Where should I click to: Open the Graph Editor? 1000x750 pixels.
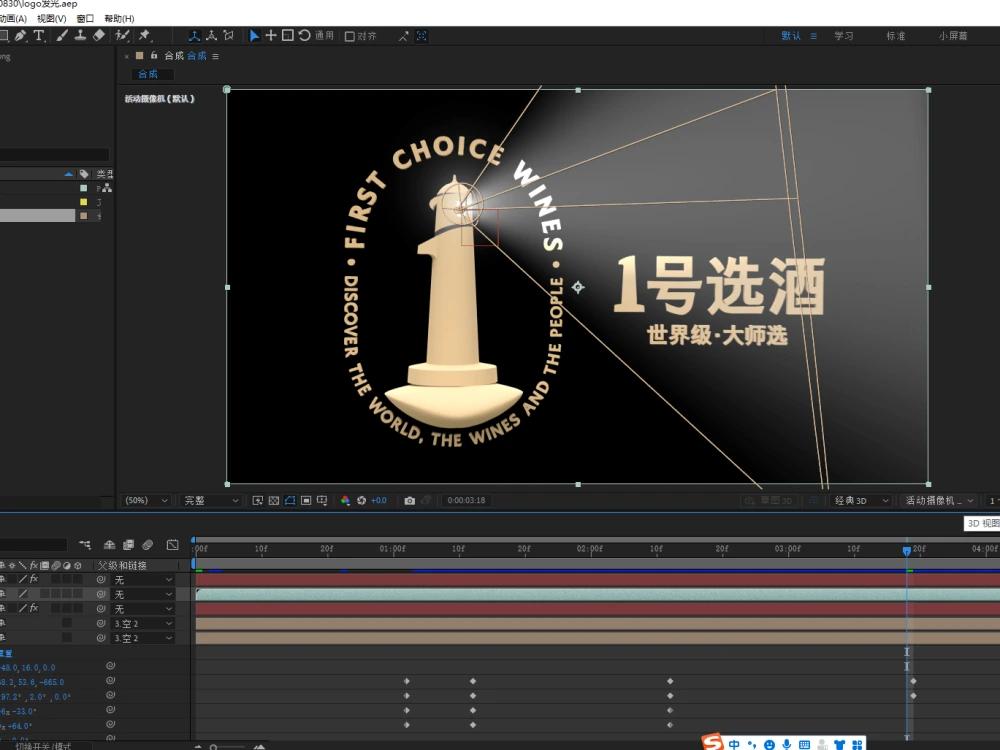[173, 545]
